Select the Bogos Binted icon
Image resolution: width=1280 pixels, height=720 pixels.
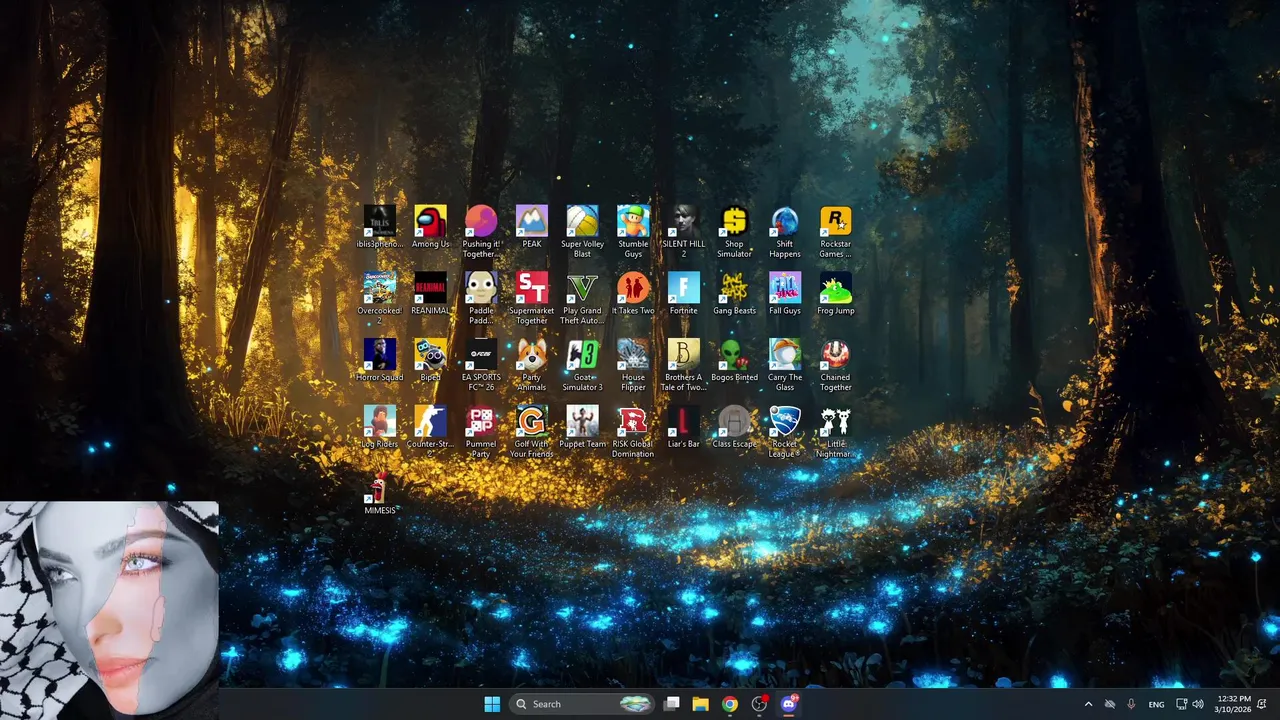[x=734, y=360]
